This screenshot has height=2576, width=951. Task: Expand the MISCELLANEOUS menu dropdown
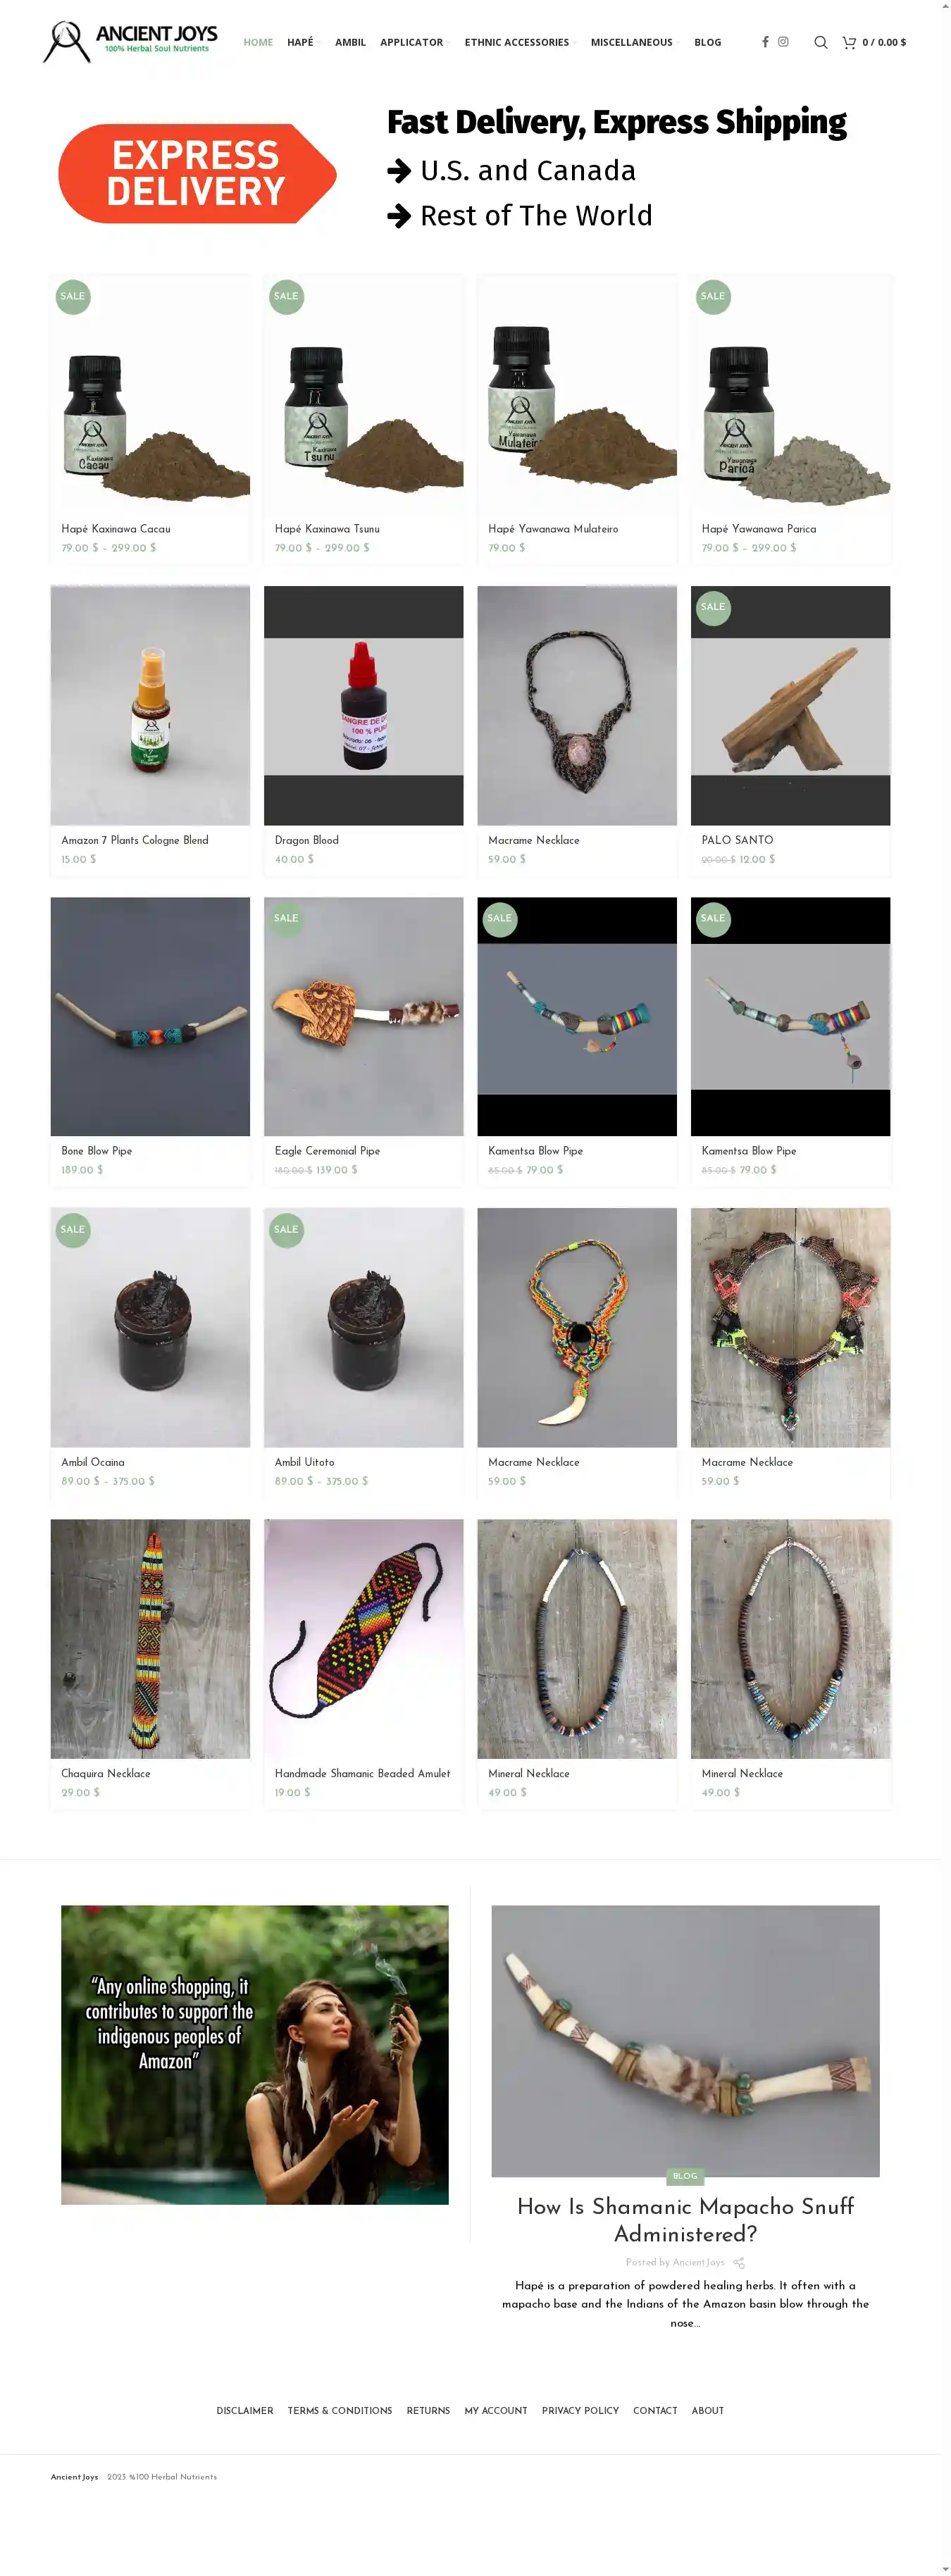635,42
